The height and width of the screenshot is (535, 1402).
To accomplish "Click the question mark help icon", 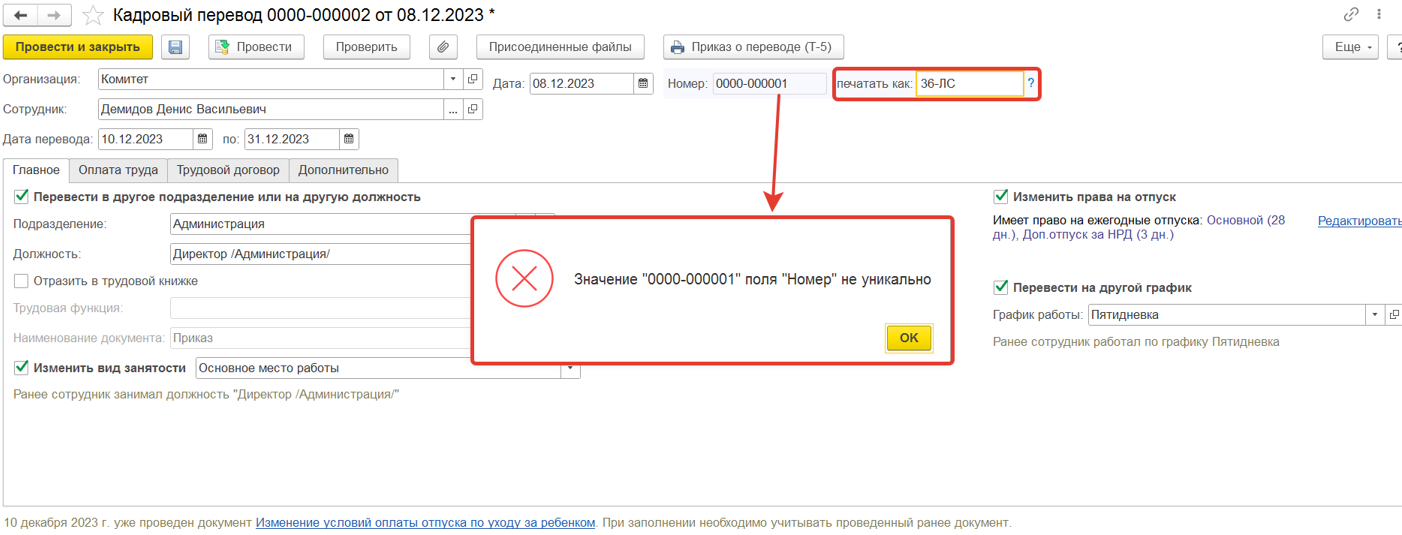I will pyautogui.click(x=1031, y=84).
